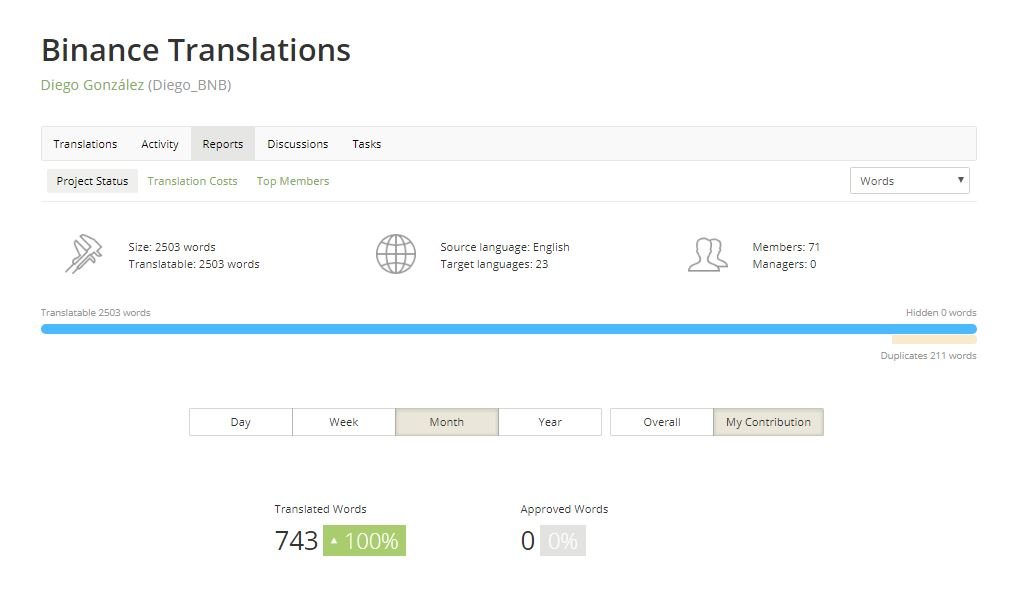
Task: Click 'Hidden 0 words' label
Action: point(941,312)
